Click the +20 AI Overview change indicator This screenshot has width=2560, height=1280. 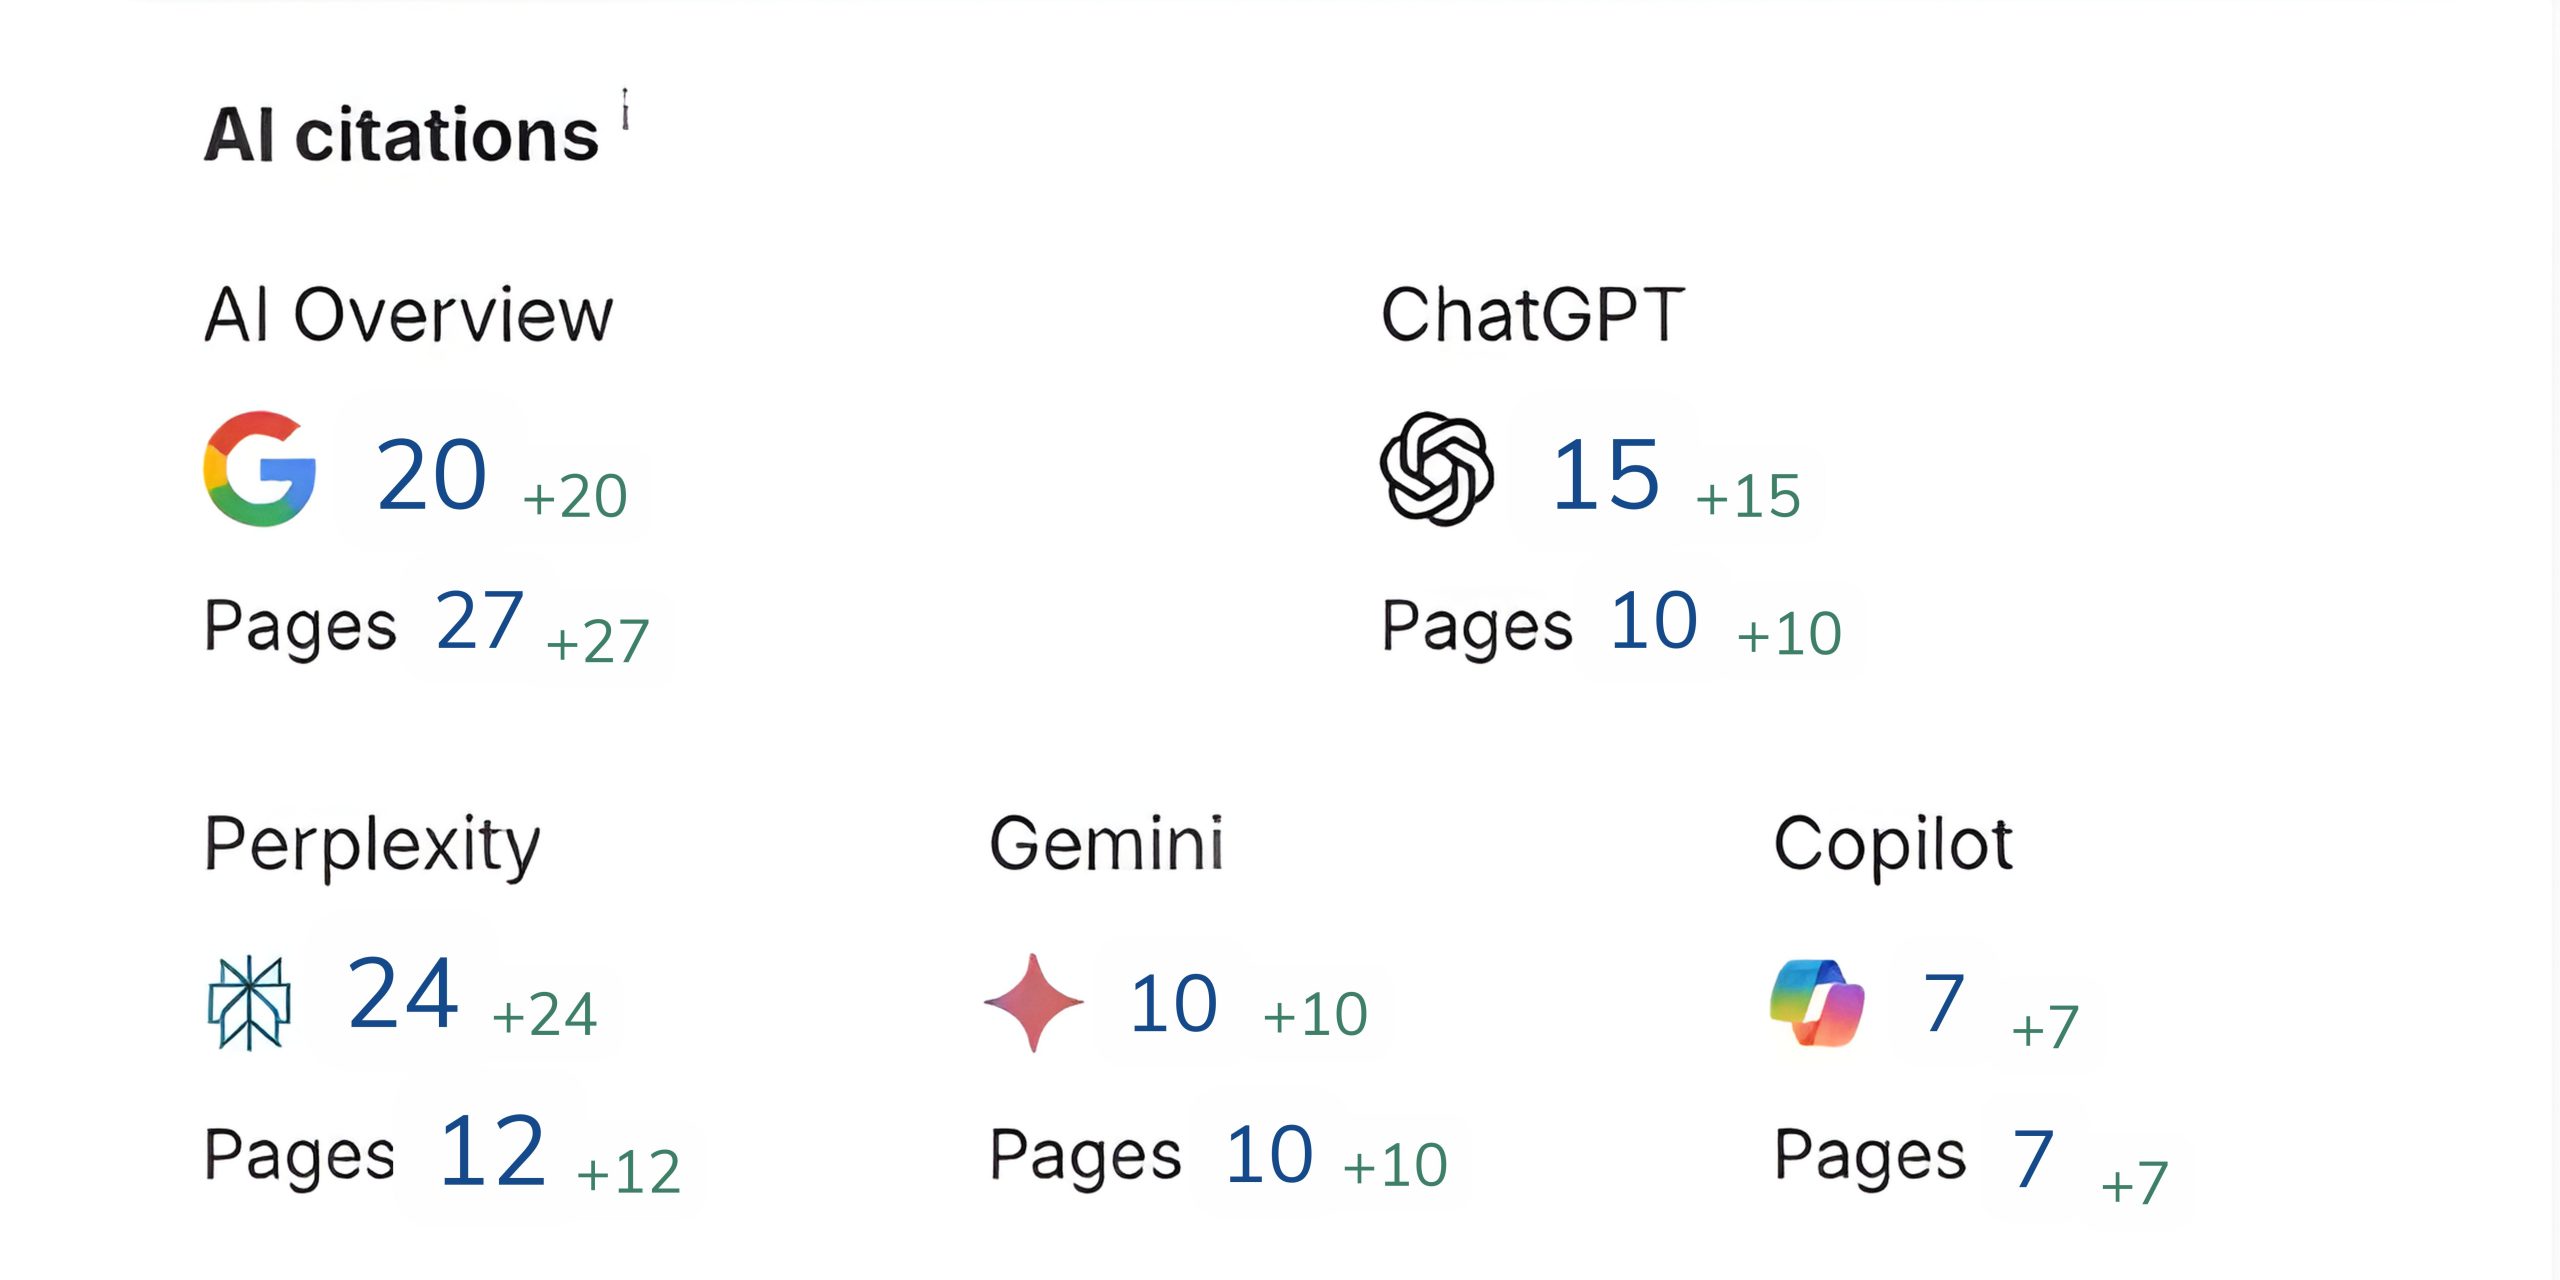tap(575, 496)
